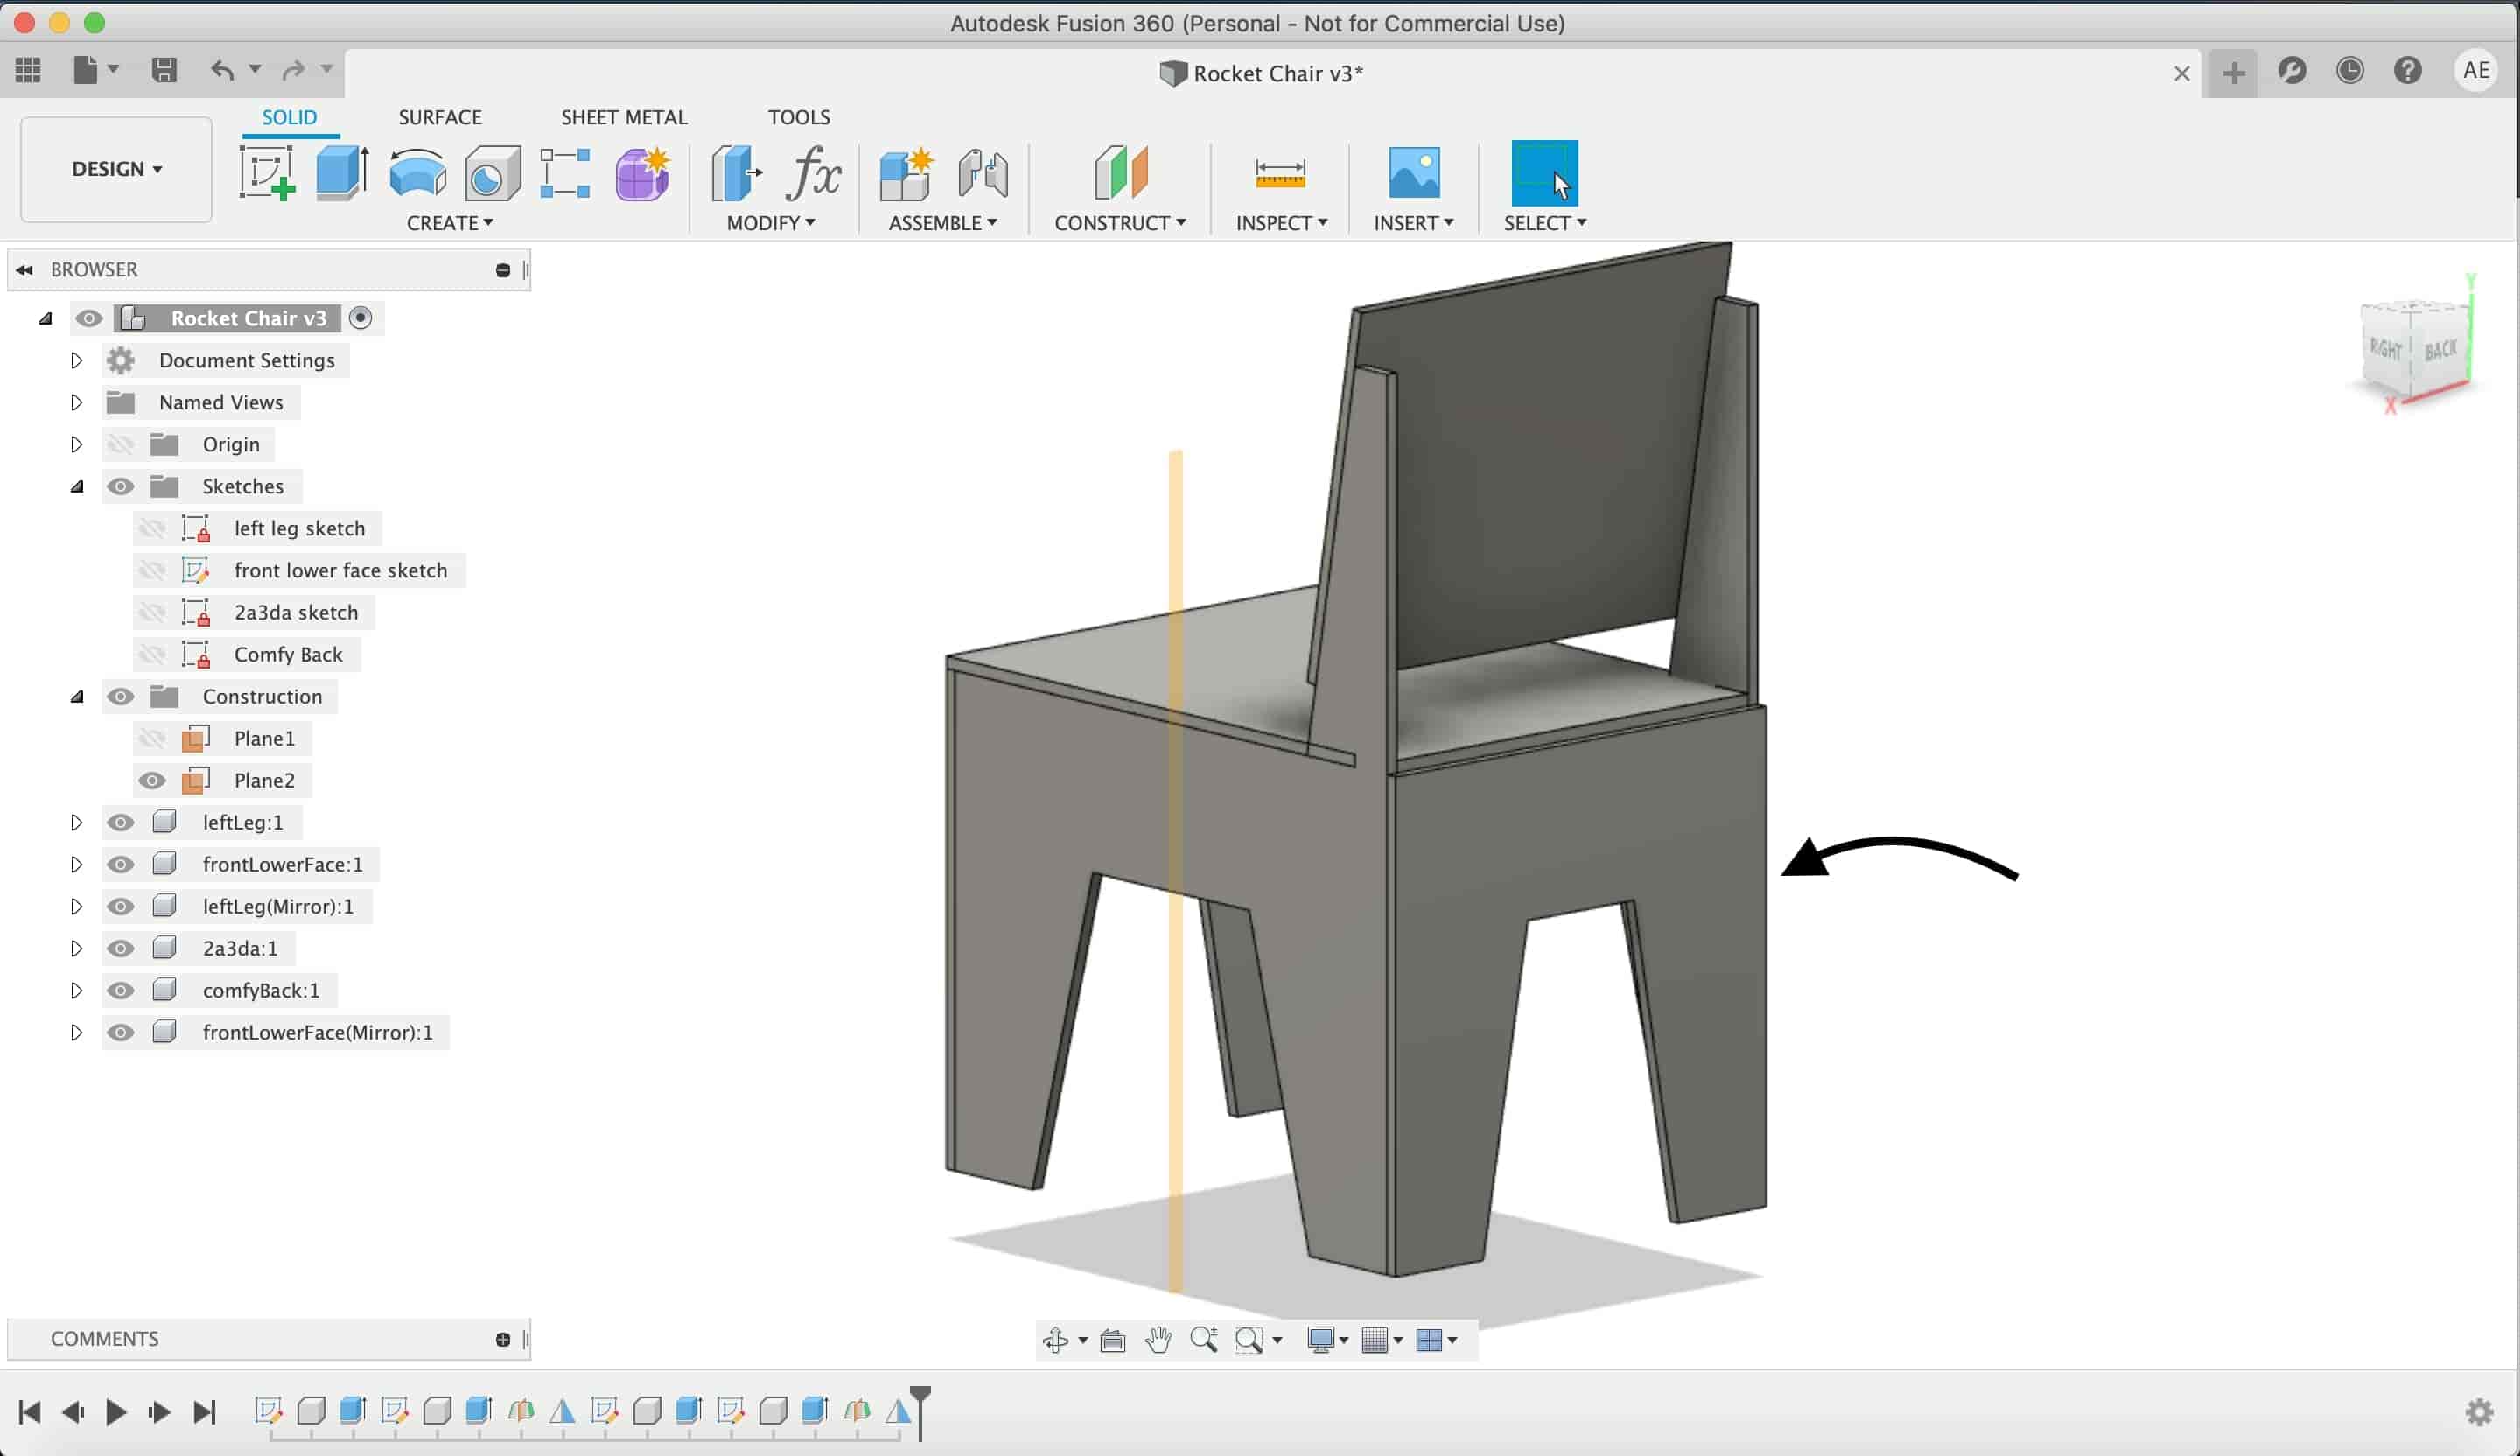Open Change Parameters fx icon
This screenshot has height=1456, width=2520.
point(812,173)
